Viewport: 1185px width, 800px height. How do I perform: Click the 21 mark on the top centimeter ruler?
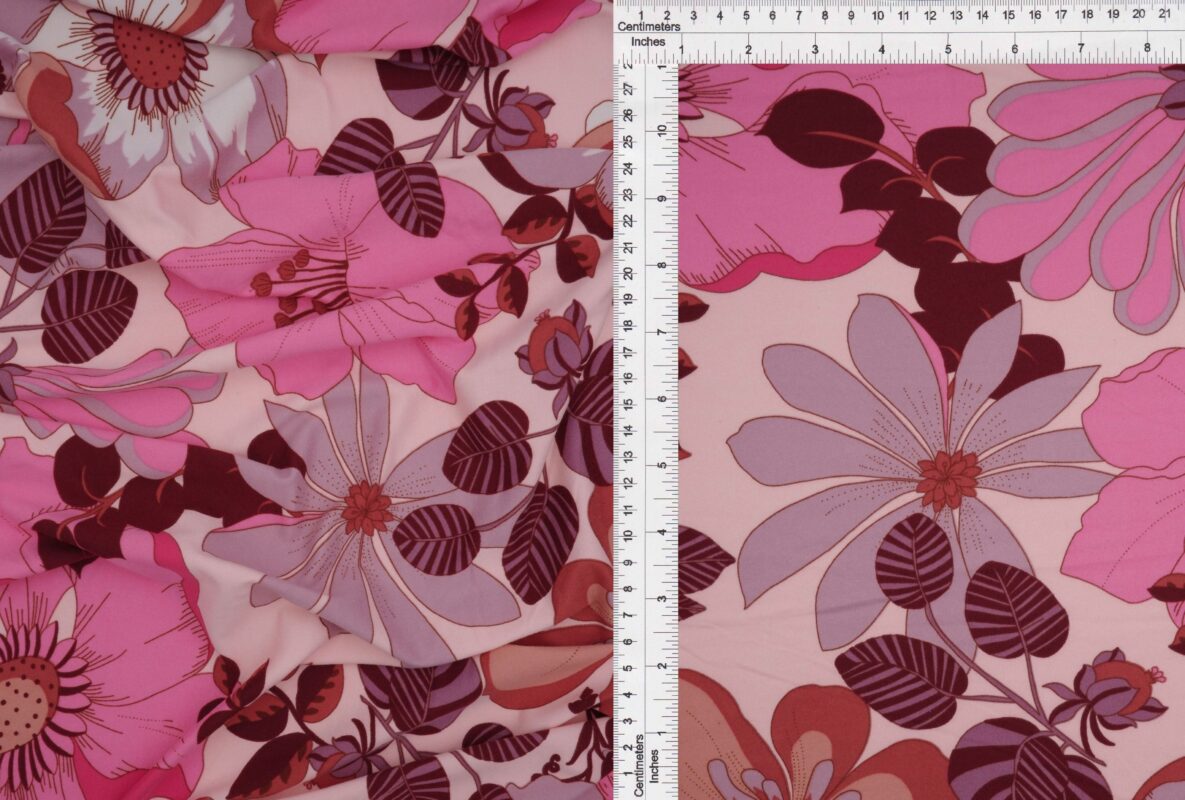(1165, 14)
